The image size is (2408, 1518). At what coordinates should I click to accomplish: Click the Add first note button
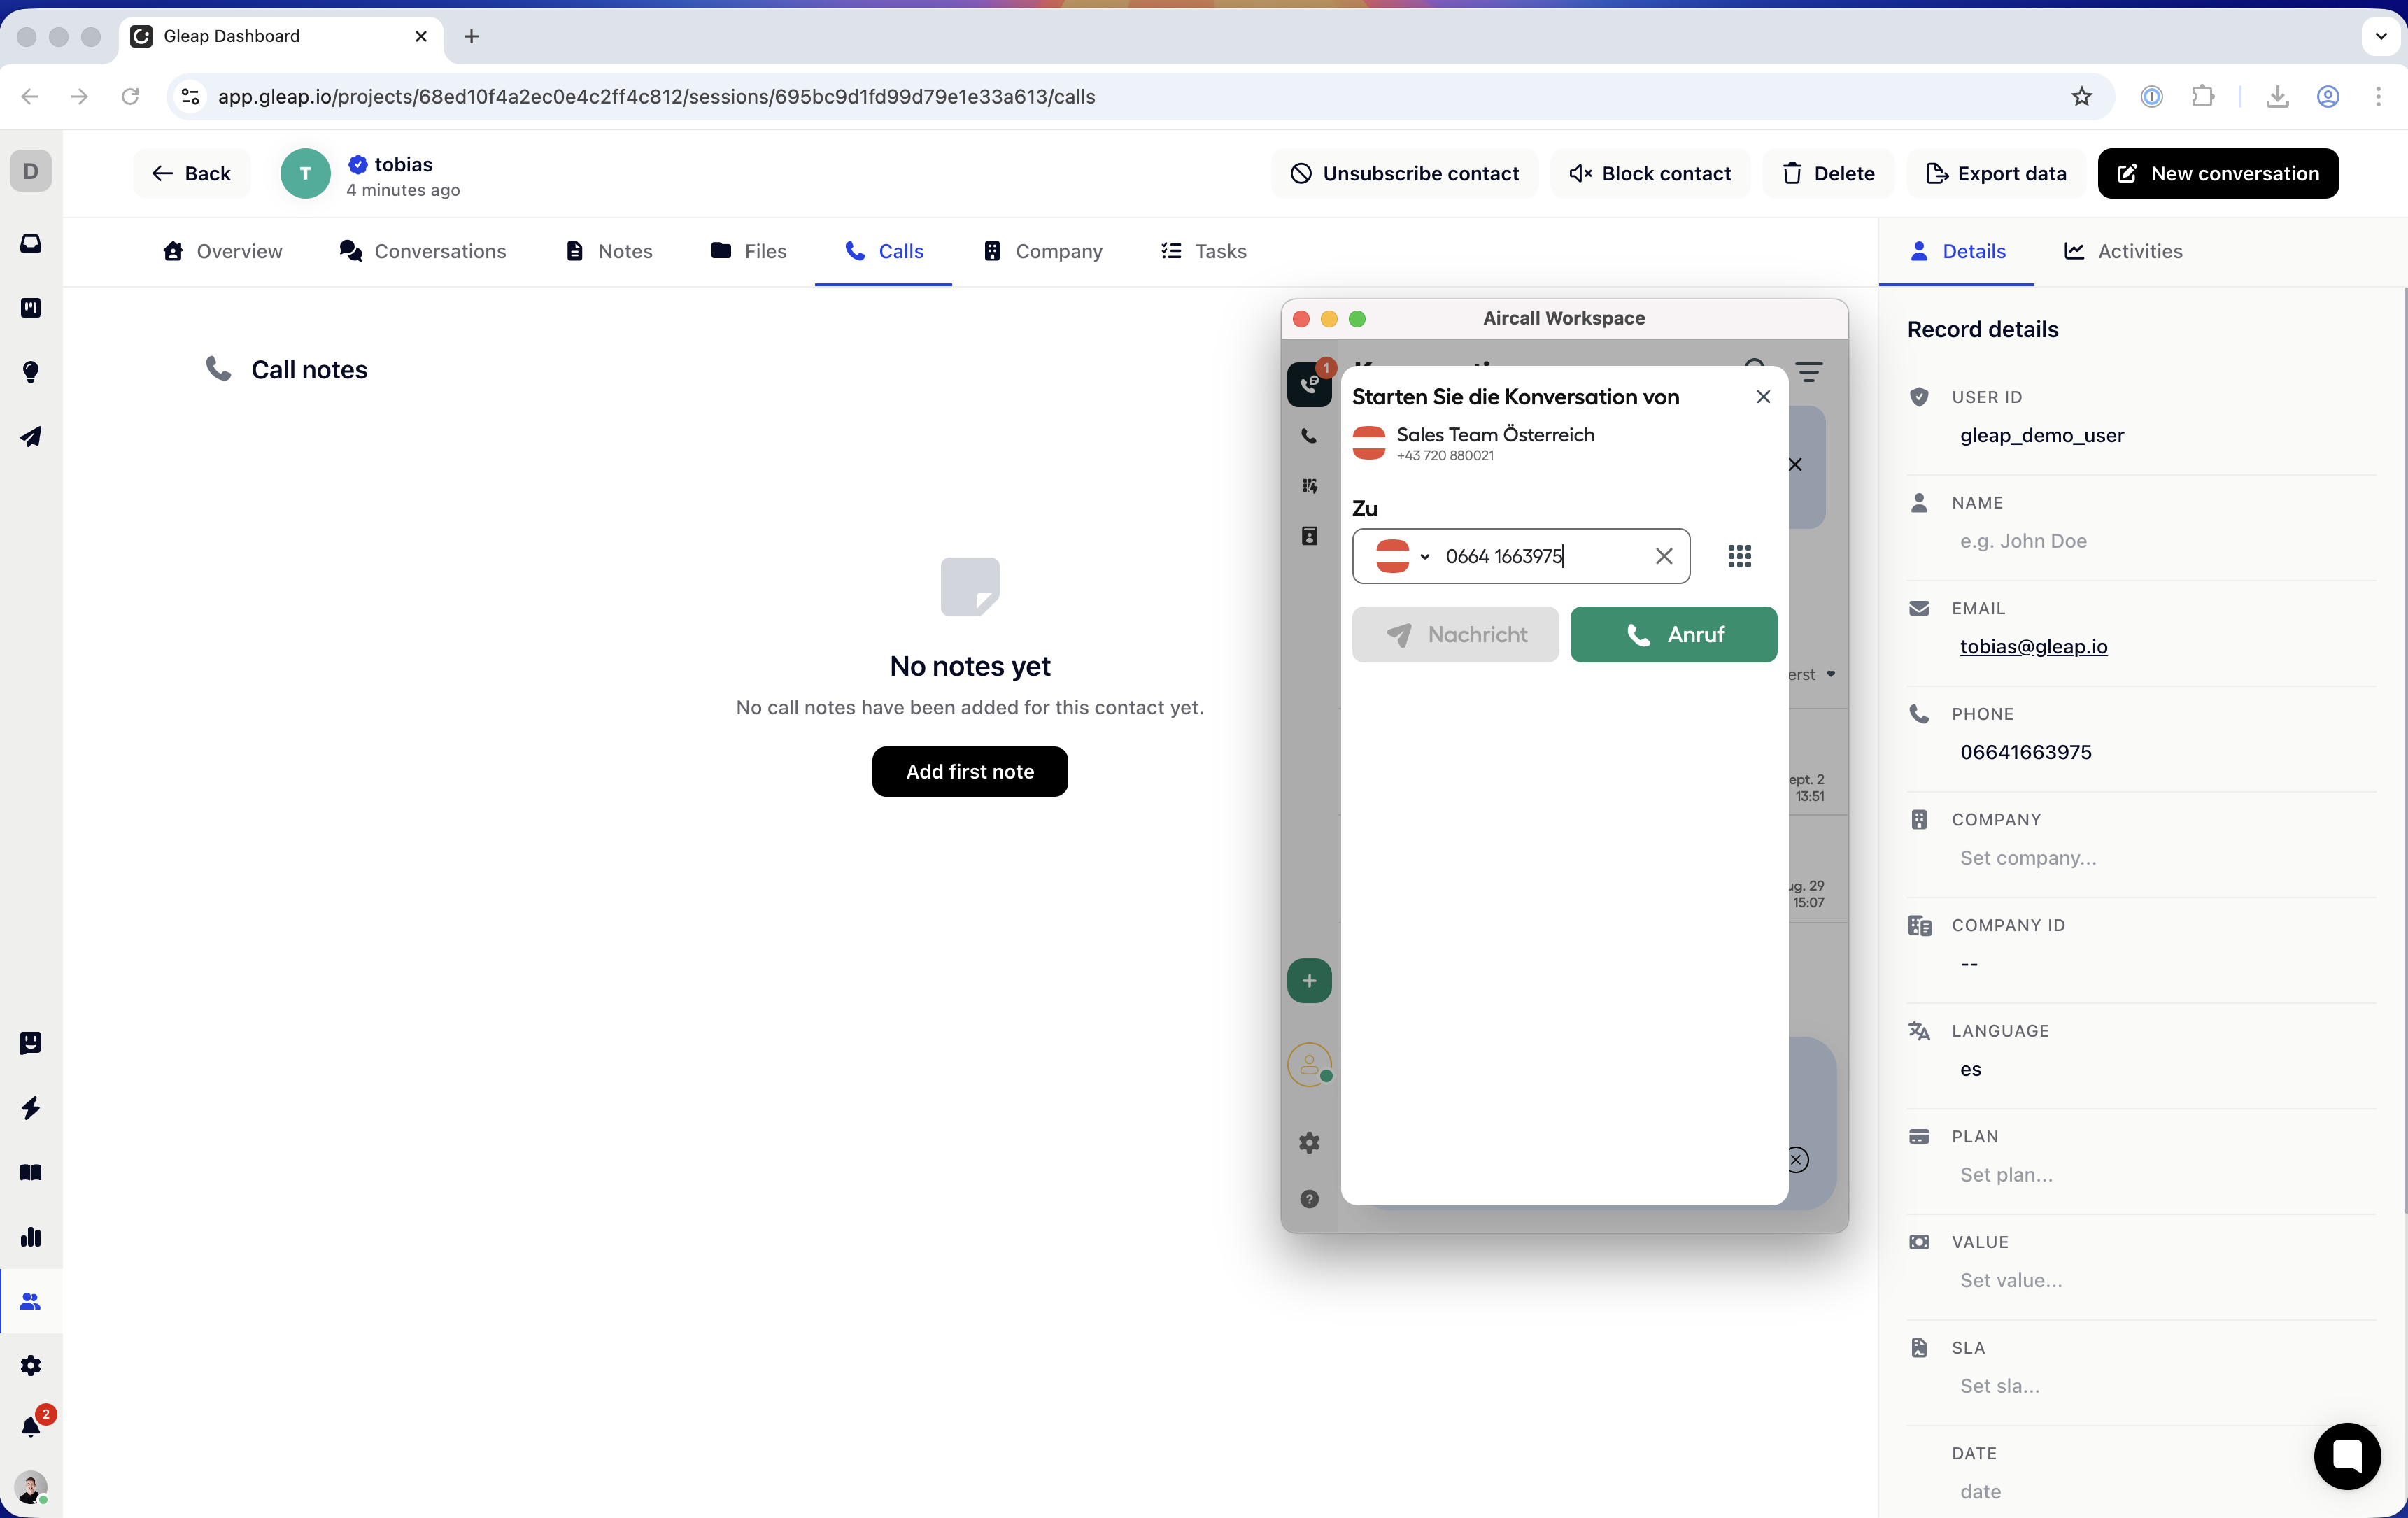969,772
